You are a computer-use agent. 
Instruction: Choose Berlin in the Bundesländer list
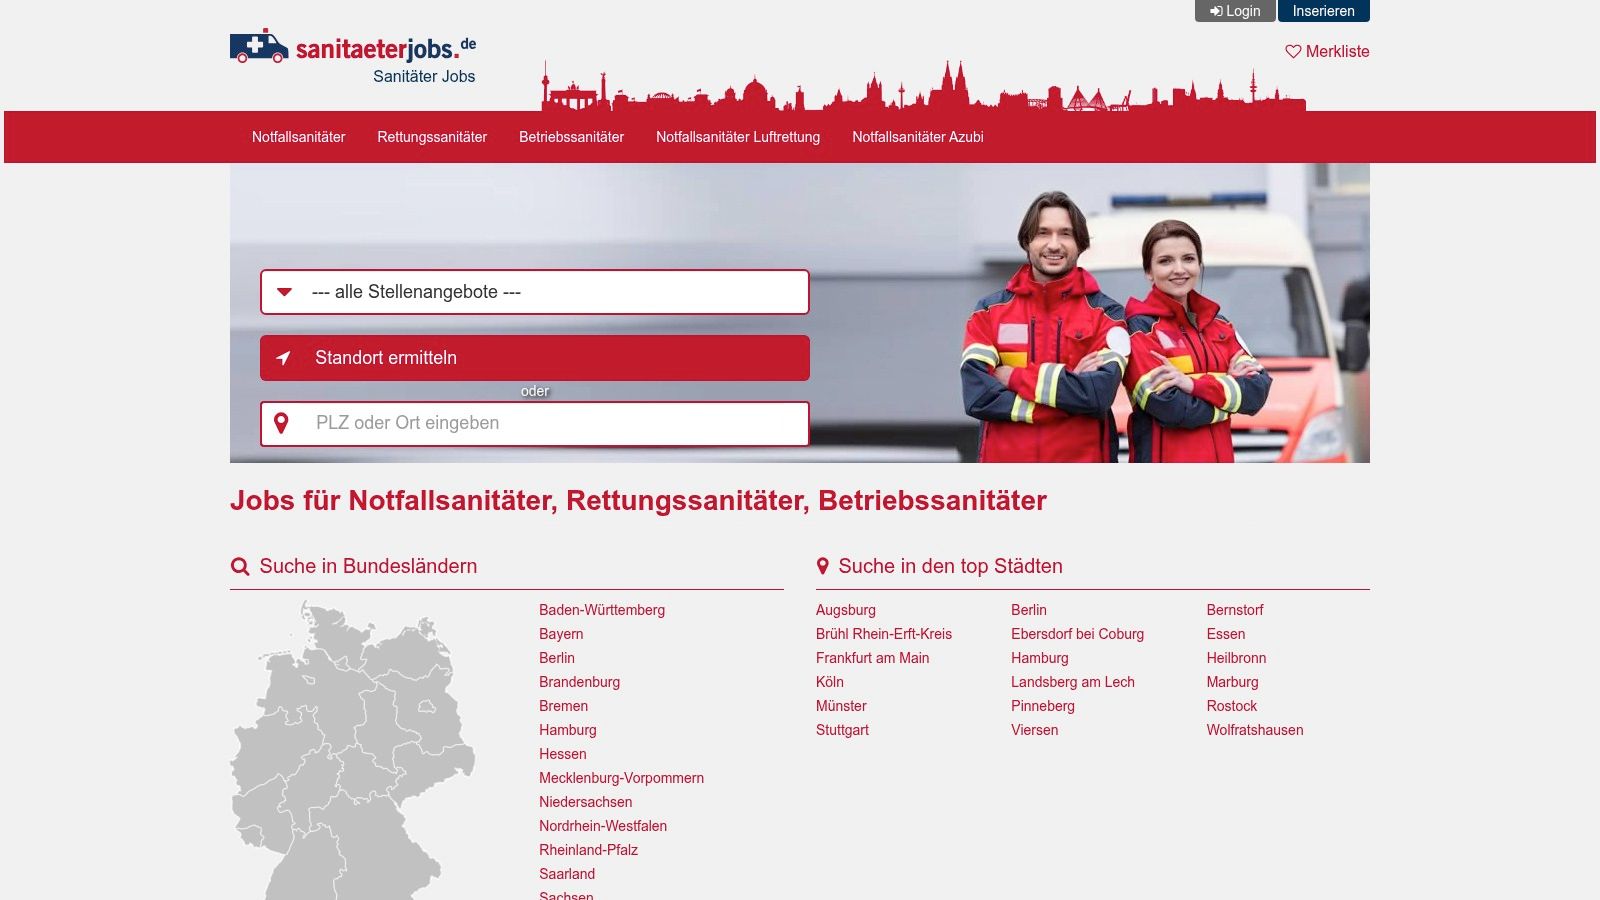[x=557, y=658]
